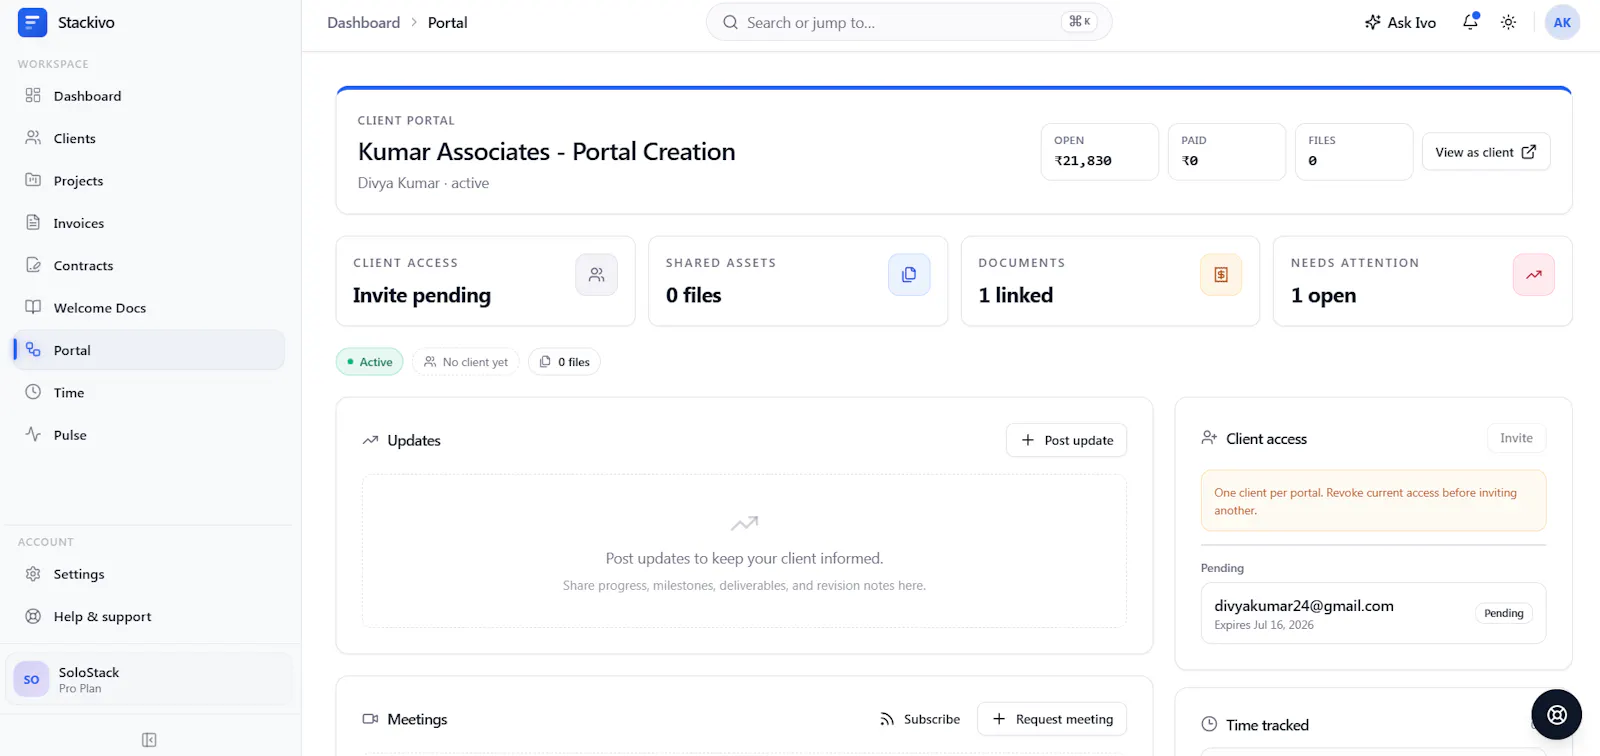The height and width of the screenshot is (756, 1600).
Task: Click the 'Divya Kumar · active' subtitle
Action: point(423,183)
